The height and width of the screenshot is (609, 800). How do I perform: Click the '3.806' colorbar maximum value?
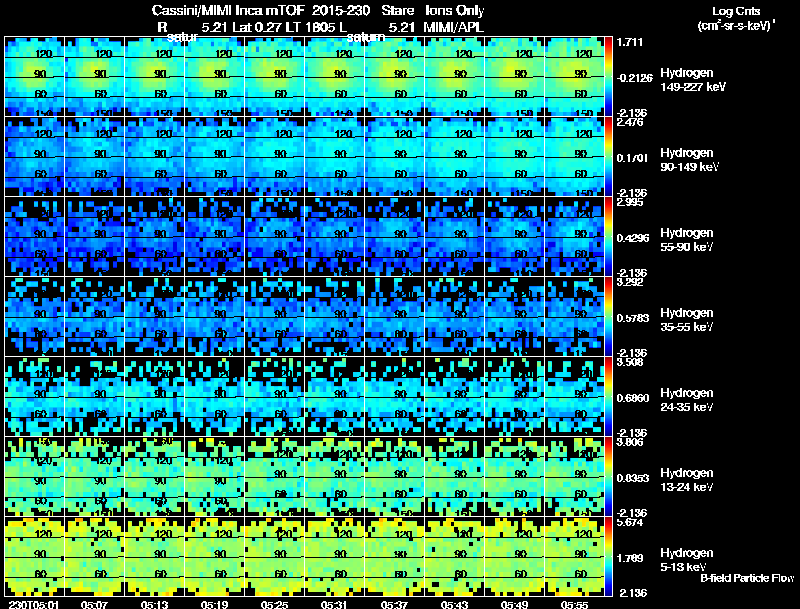(630, 442)
